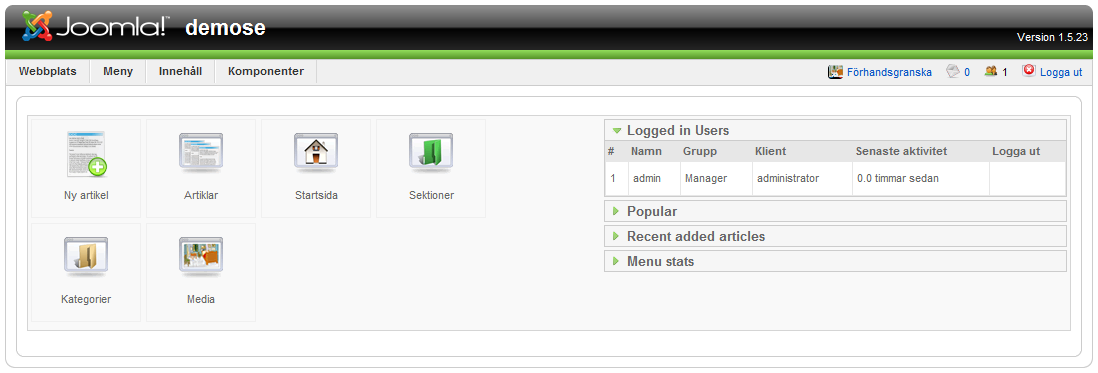This screenshot has width=1098, height=373.
Task: Click the Joomla! logo
Action: (x=95, y=27)
